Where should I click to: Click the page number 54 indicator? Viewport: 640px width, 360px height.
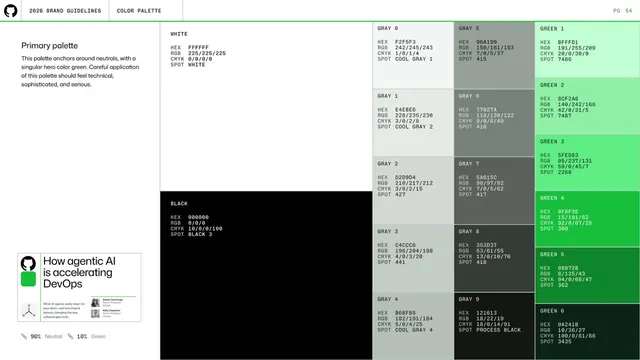(629, 11)
